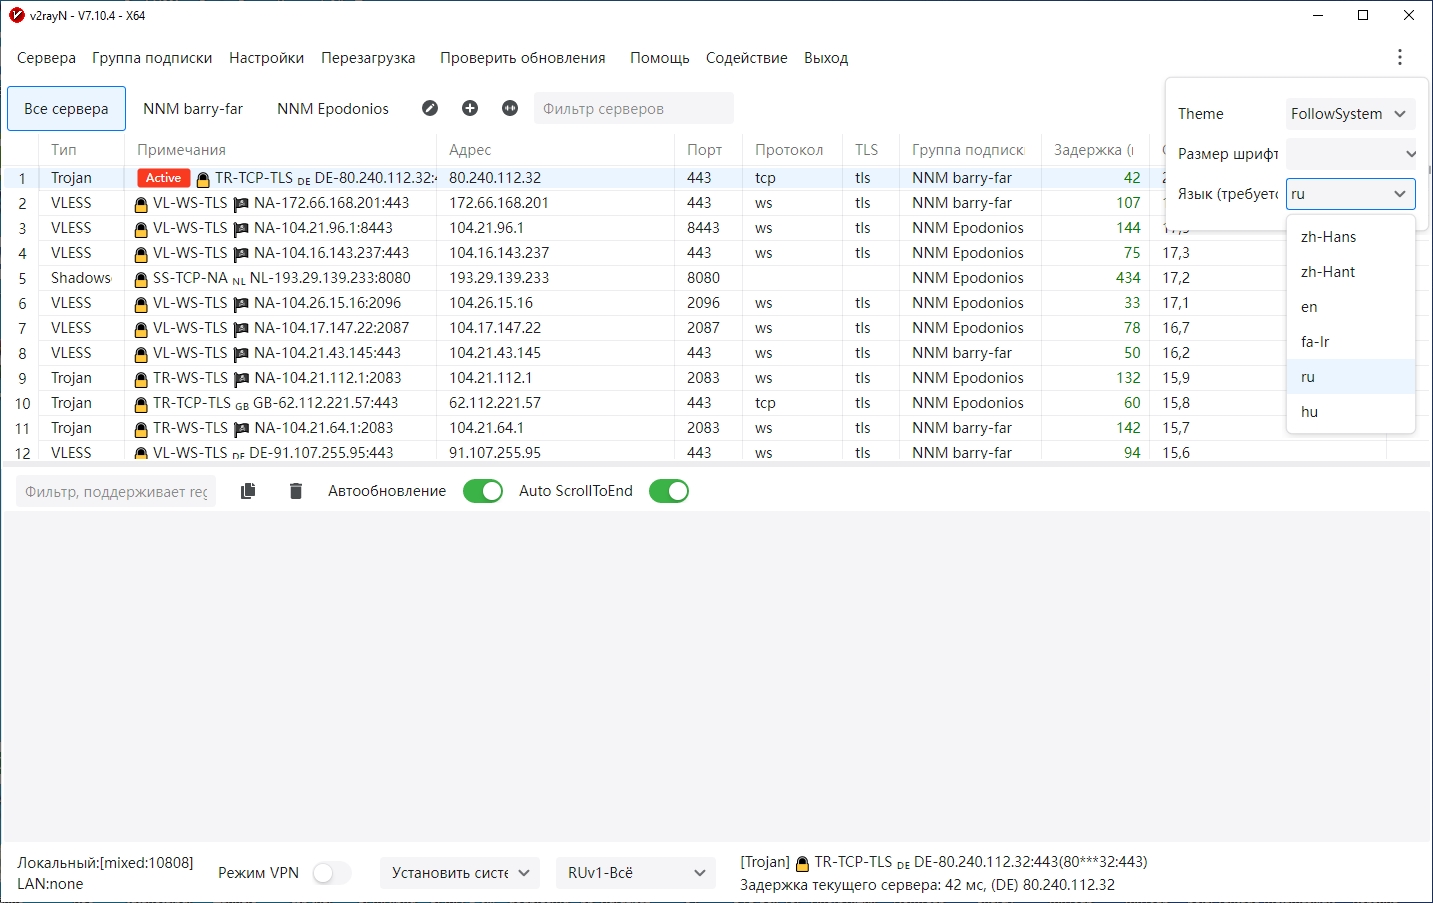Toggle the Auto ScrollToEnd switch
This screenshot has width=1433, height=903.
point(669,491)
